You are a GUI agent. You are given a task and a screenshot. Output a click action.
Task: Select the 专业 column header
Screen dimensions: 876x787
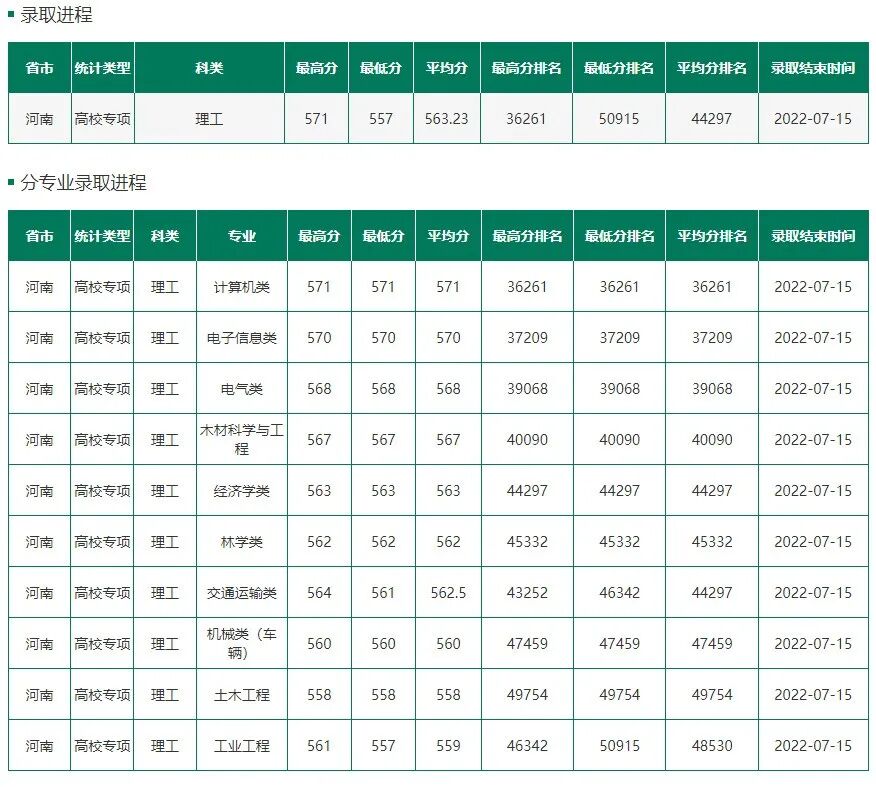point(241,236)
